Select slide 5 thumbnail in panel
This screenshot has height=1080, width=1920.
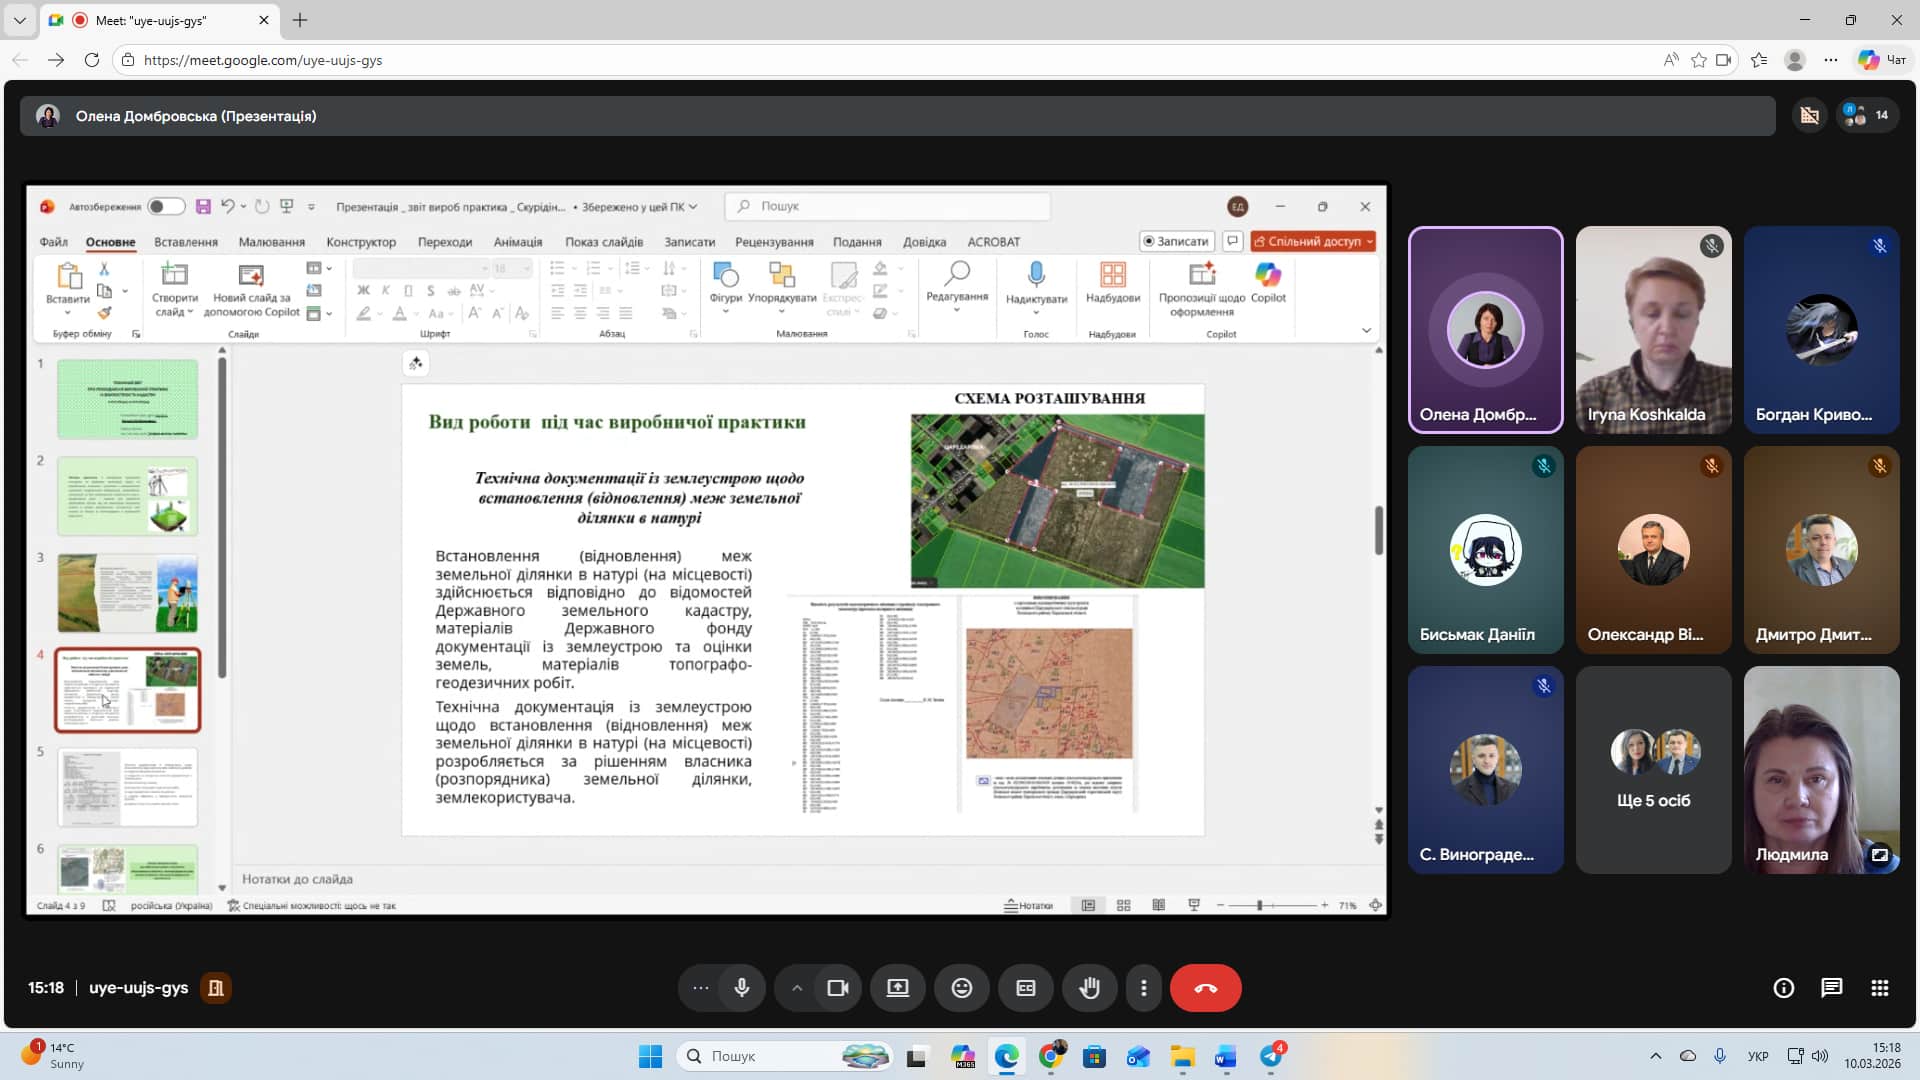point(127,787)
